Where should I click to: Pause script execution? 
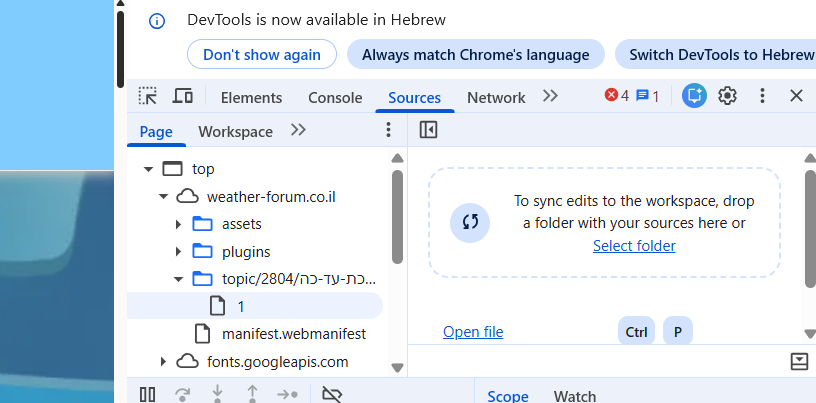pyautogui.click(x=147, y=394)
